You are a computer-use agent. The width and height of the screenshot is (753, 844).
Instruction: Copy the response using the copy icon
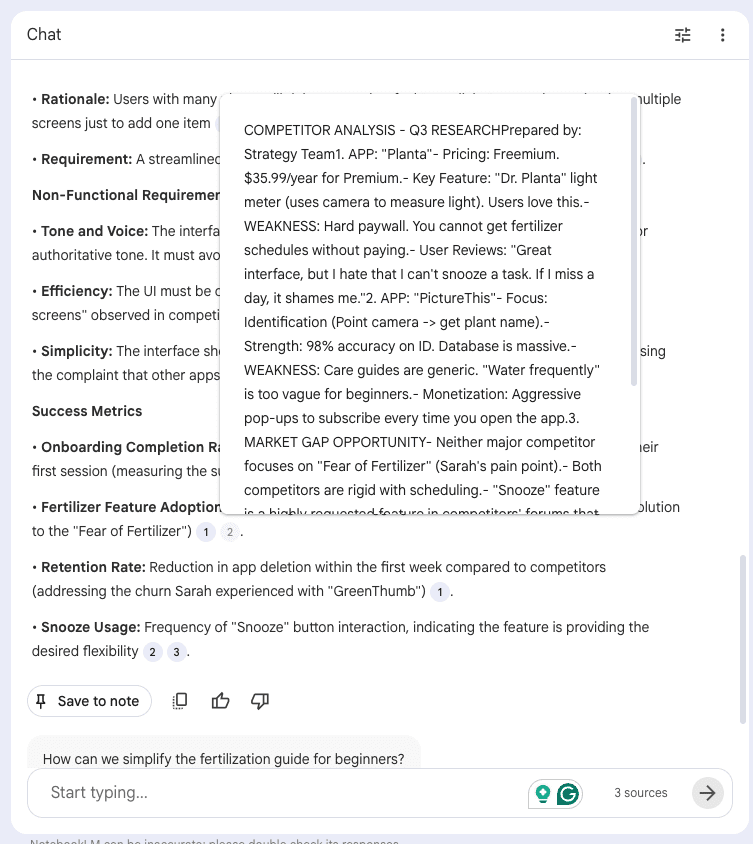coord(180,701)
